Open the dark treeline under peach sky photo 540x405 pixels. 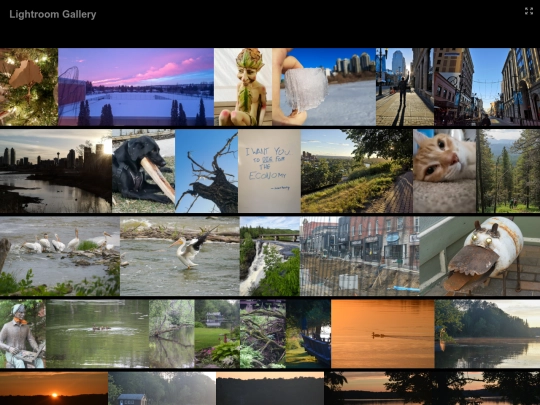(270, 388)
